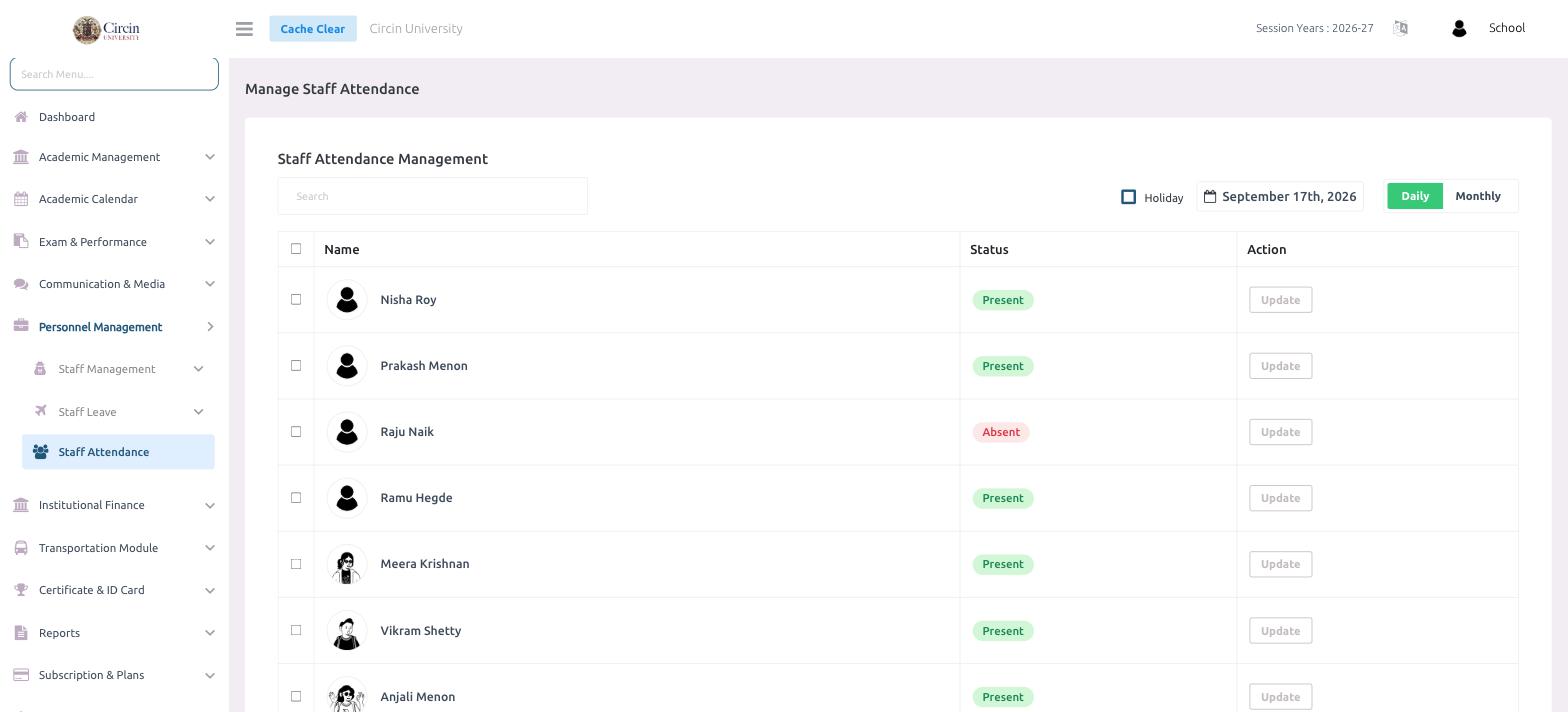Toggle the select-all checkbox in table header
The image size is (1568, 712).
click(296, 249)
